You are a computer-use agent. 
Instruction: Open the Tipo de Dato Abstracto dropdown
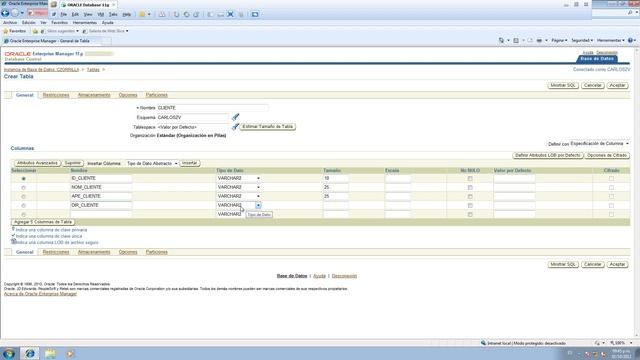tap(152, 163)
